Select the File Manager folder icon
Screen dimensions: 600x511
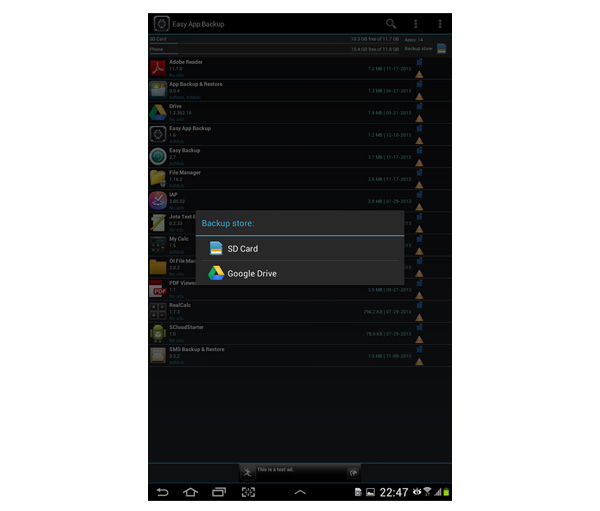[x=158, y=179]
